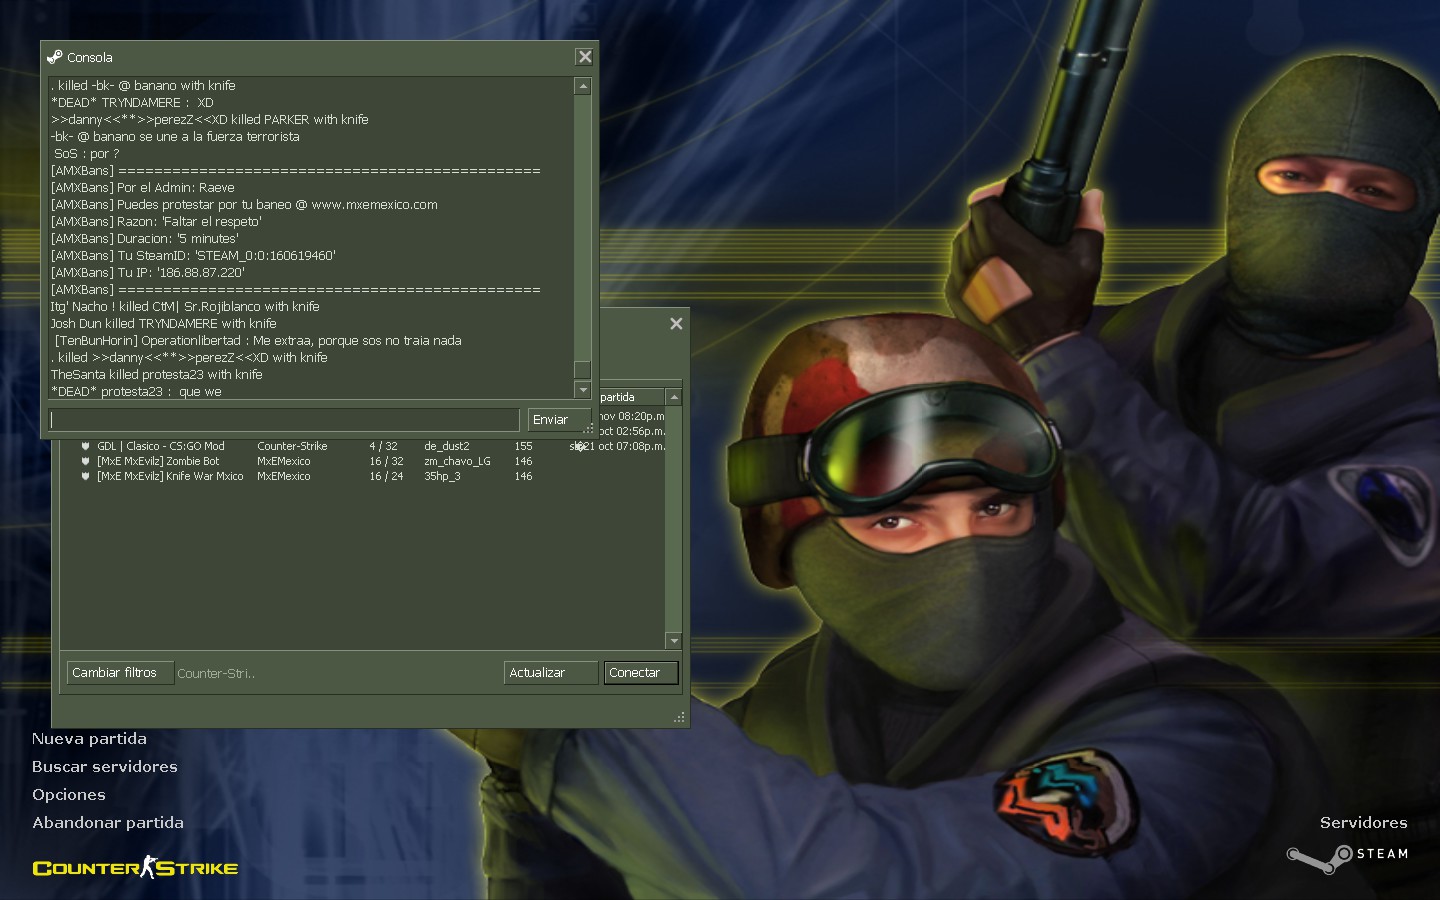1440x900 pixels.
Task: Click the Cambiar filtros button
Action: [x=120, y=673]
